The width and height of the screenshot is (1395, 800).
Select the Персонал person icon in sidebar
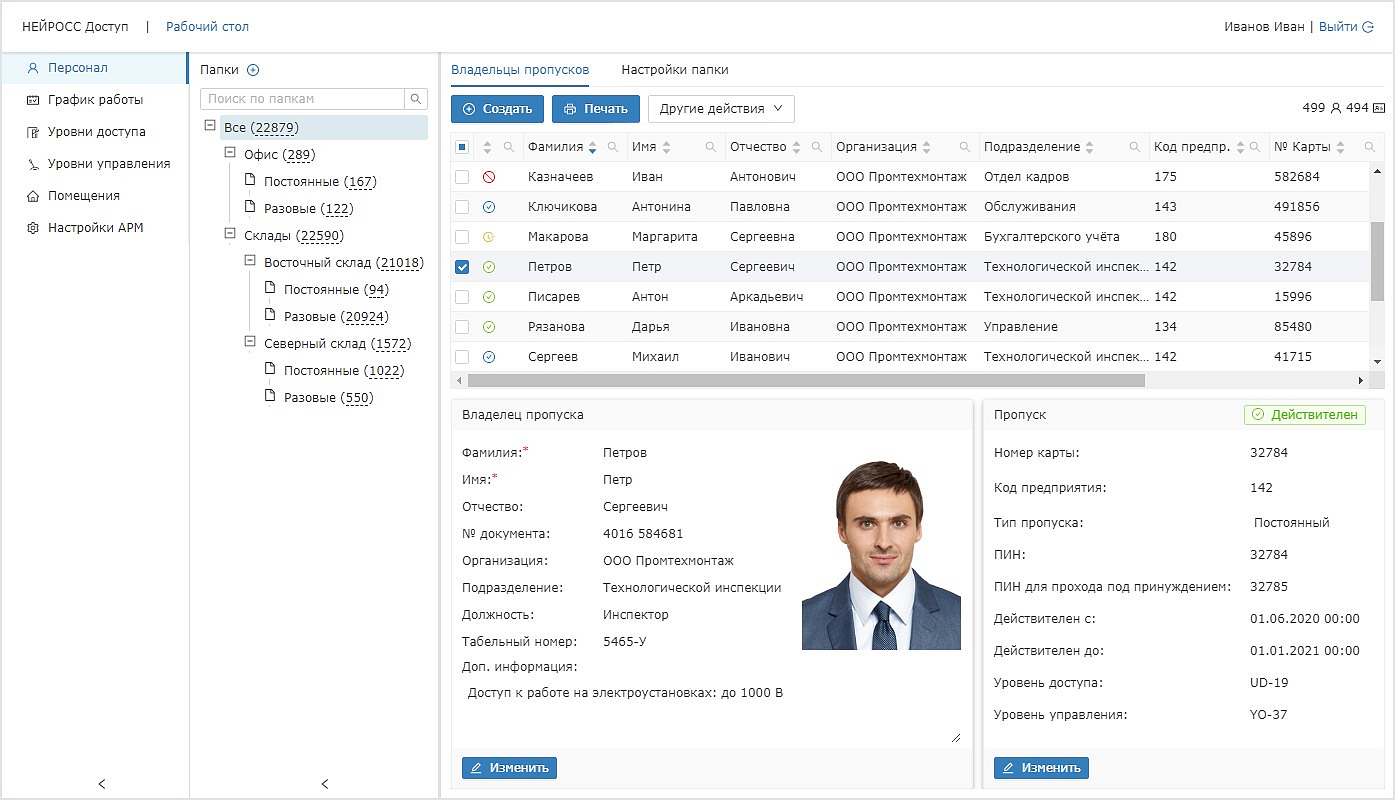tap(33, 68)
